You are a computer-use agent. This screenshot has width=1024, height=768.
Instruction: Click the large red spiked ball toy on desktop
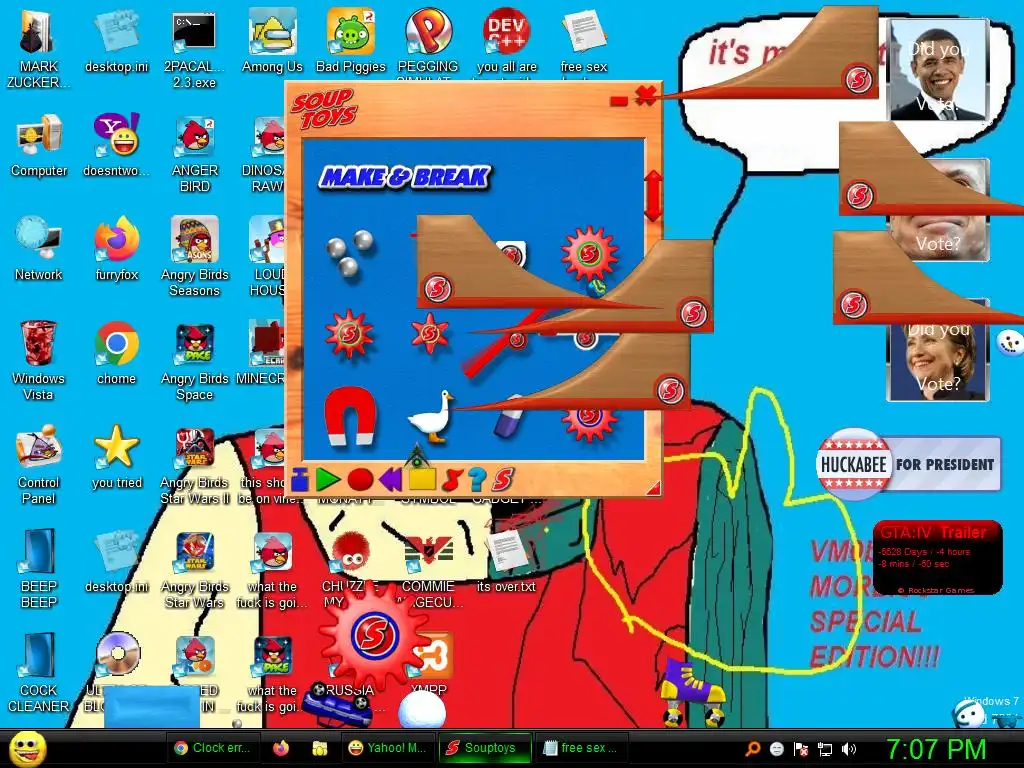pyautogui.click(x=373, y=634)
